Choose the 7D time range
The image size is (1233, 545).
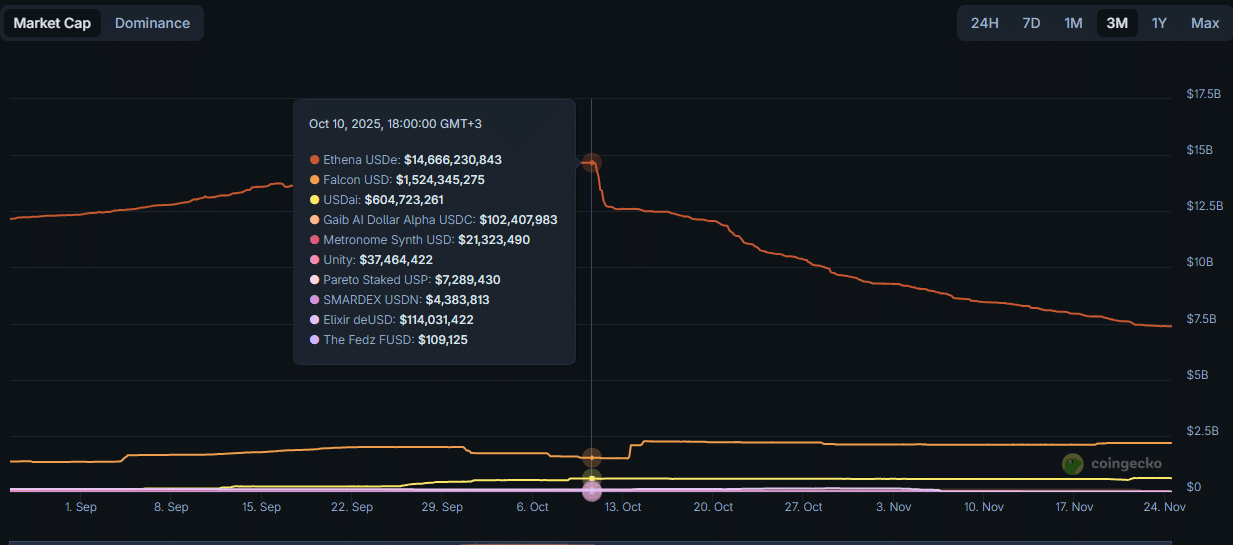[1031, 23]
